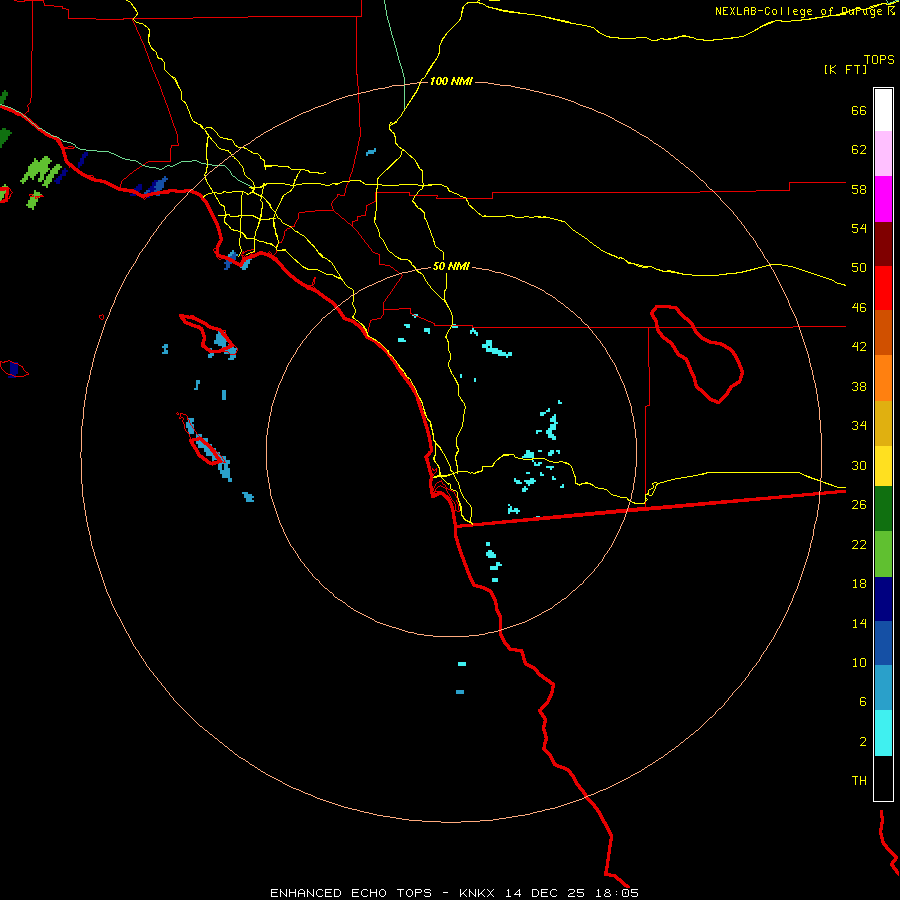Select the light blue legend color band
The image size is (900, 900).
pos(883,688)
